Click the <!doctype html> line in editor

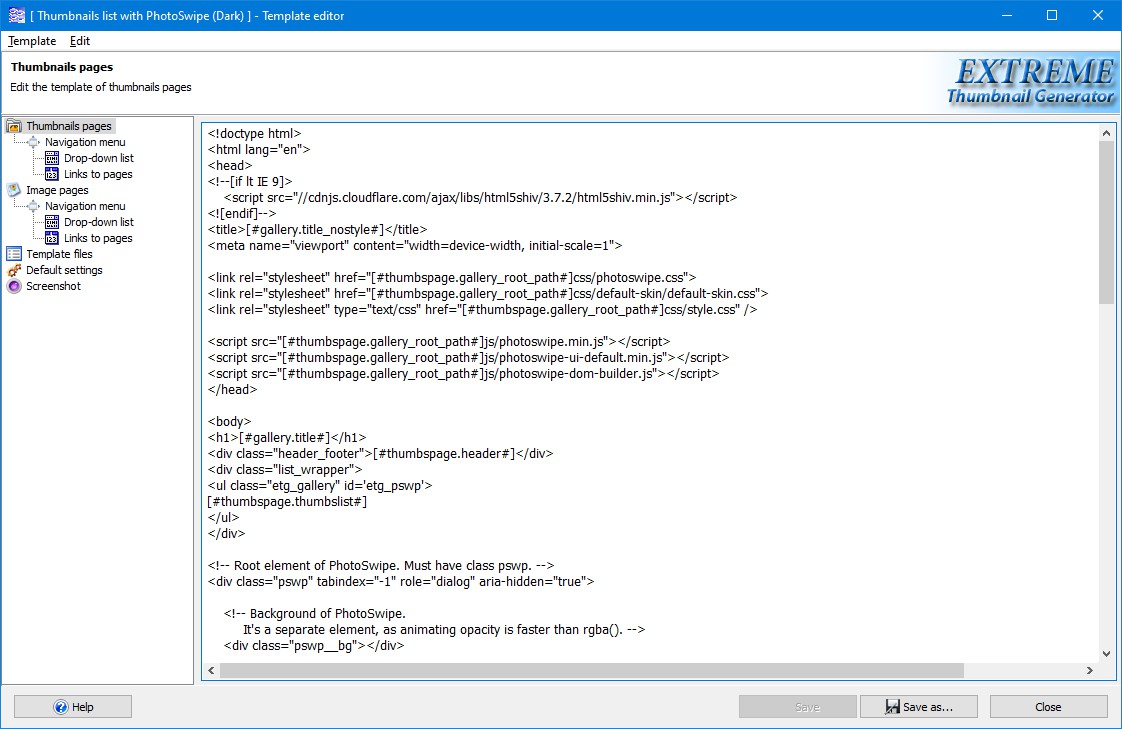pyautogui.click(x=255, y=134)
